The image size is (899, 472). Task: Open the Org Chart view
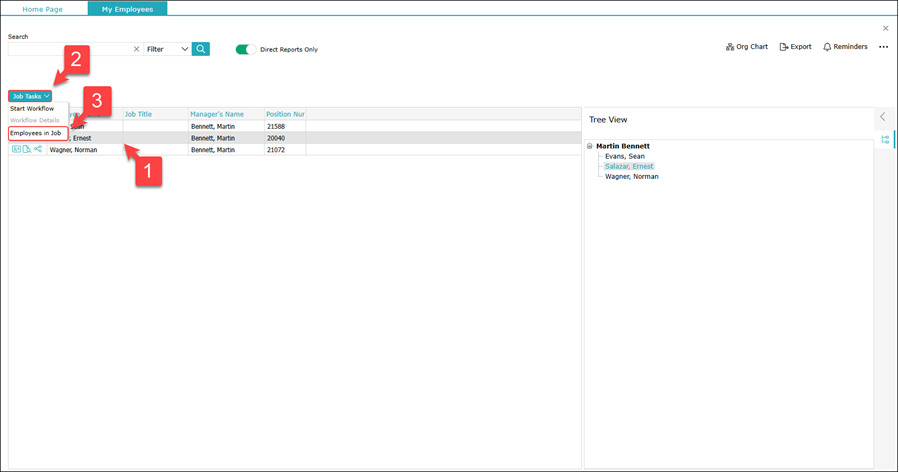(746, 47)
